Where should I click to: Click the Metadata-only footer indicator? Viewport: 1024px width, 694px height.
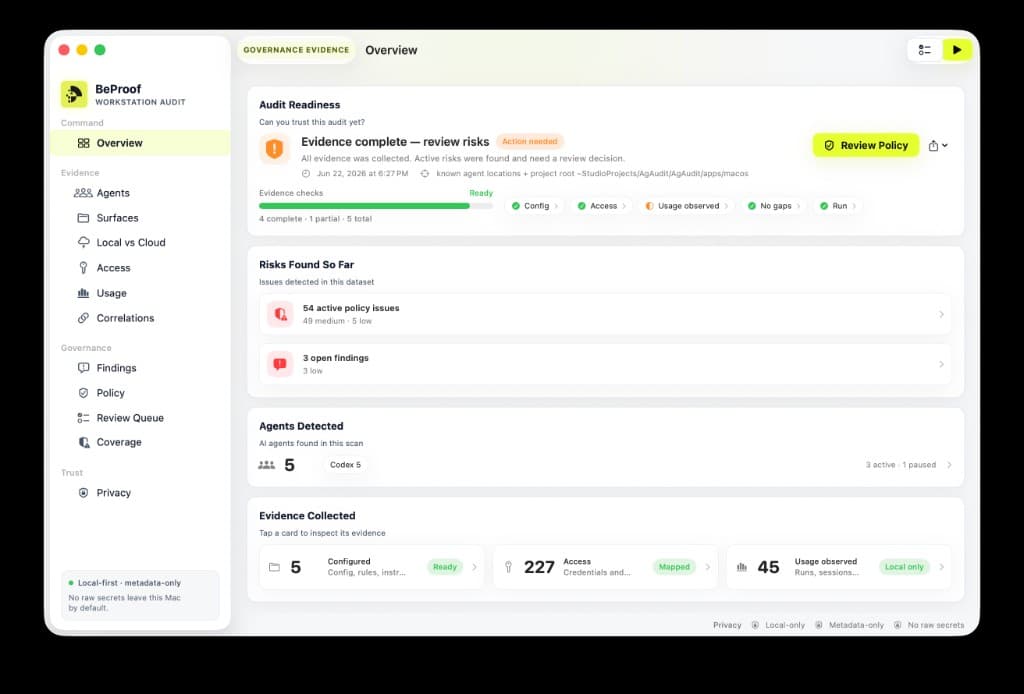pos(850,625)
